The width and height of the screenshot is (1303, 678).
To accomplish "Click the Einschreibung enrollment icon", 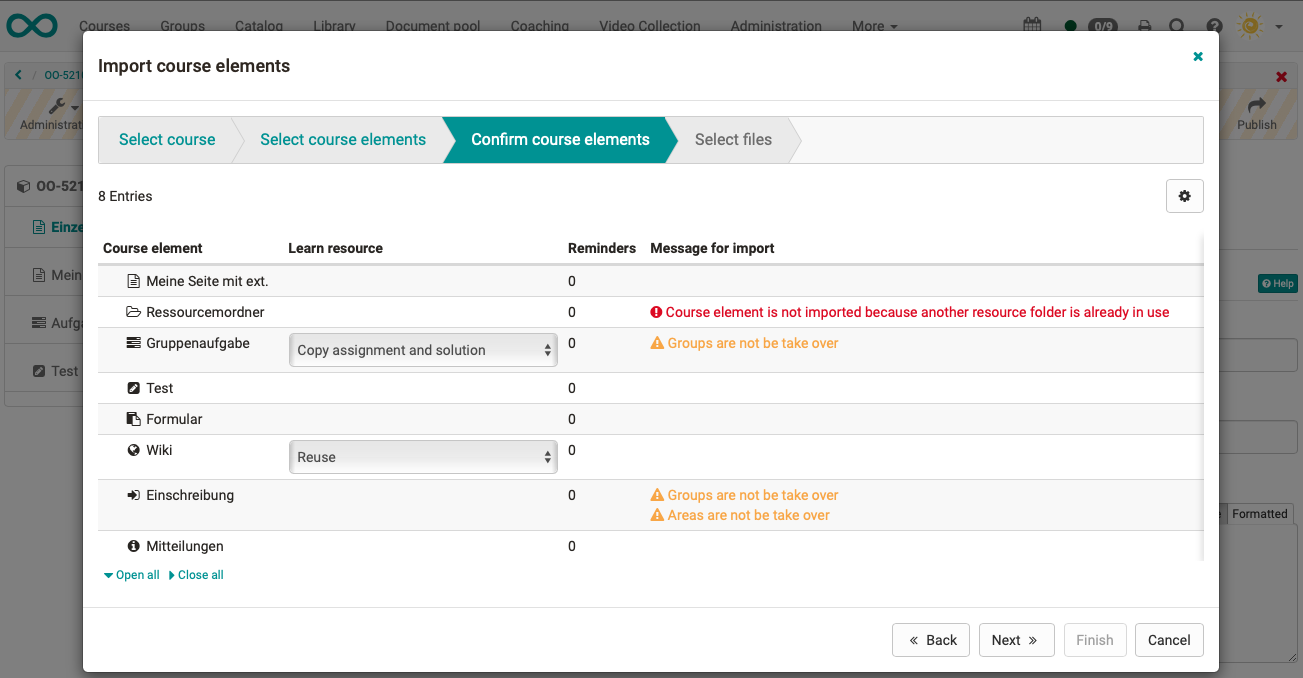I will click(x=133, y=495).
